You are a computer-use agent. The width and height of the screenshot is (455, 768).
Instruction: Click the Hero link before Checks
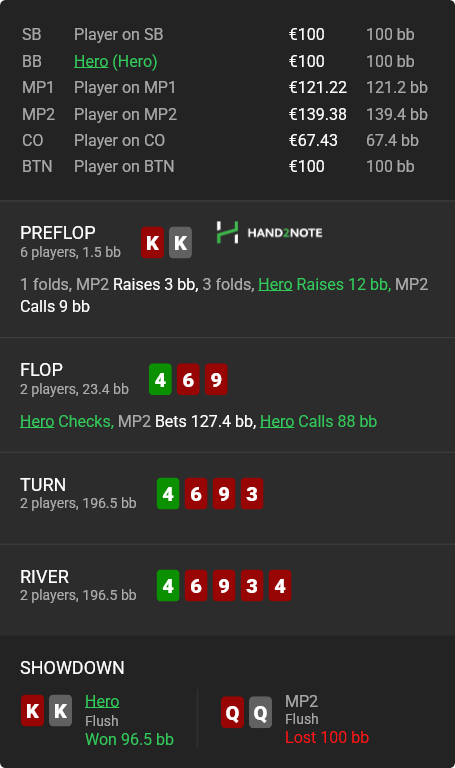tap(37, 421)
